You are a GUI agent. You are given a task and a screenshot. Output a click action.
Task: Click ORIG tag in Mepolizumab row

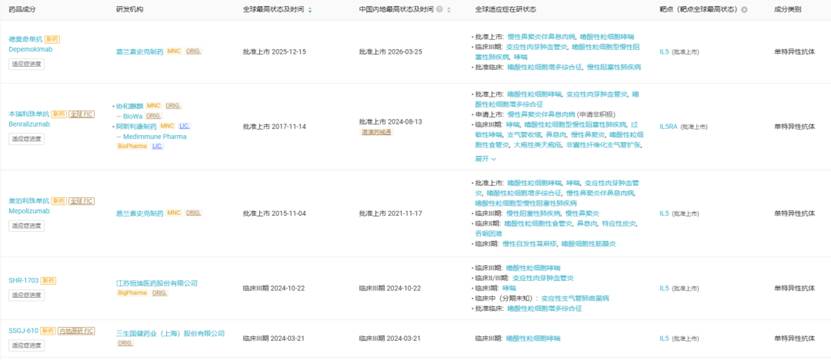click(x=193, y=213)
